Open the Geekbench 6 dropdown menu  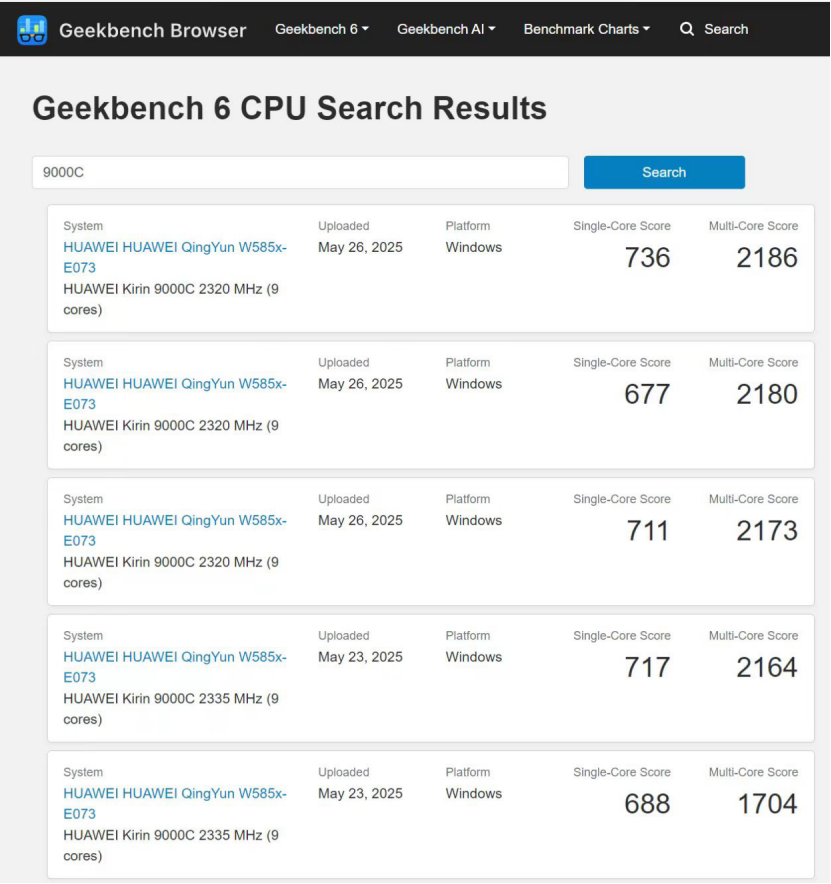tap(321, 29)
